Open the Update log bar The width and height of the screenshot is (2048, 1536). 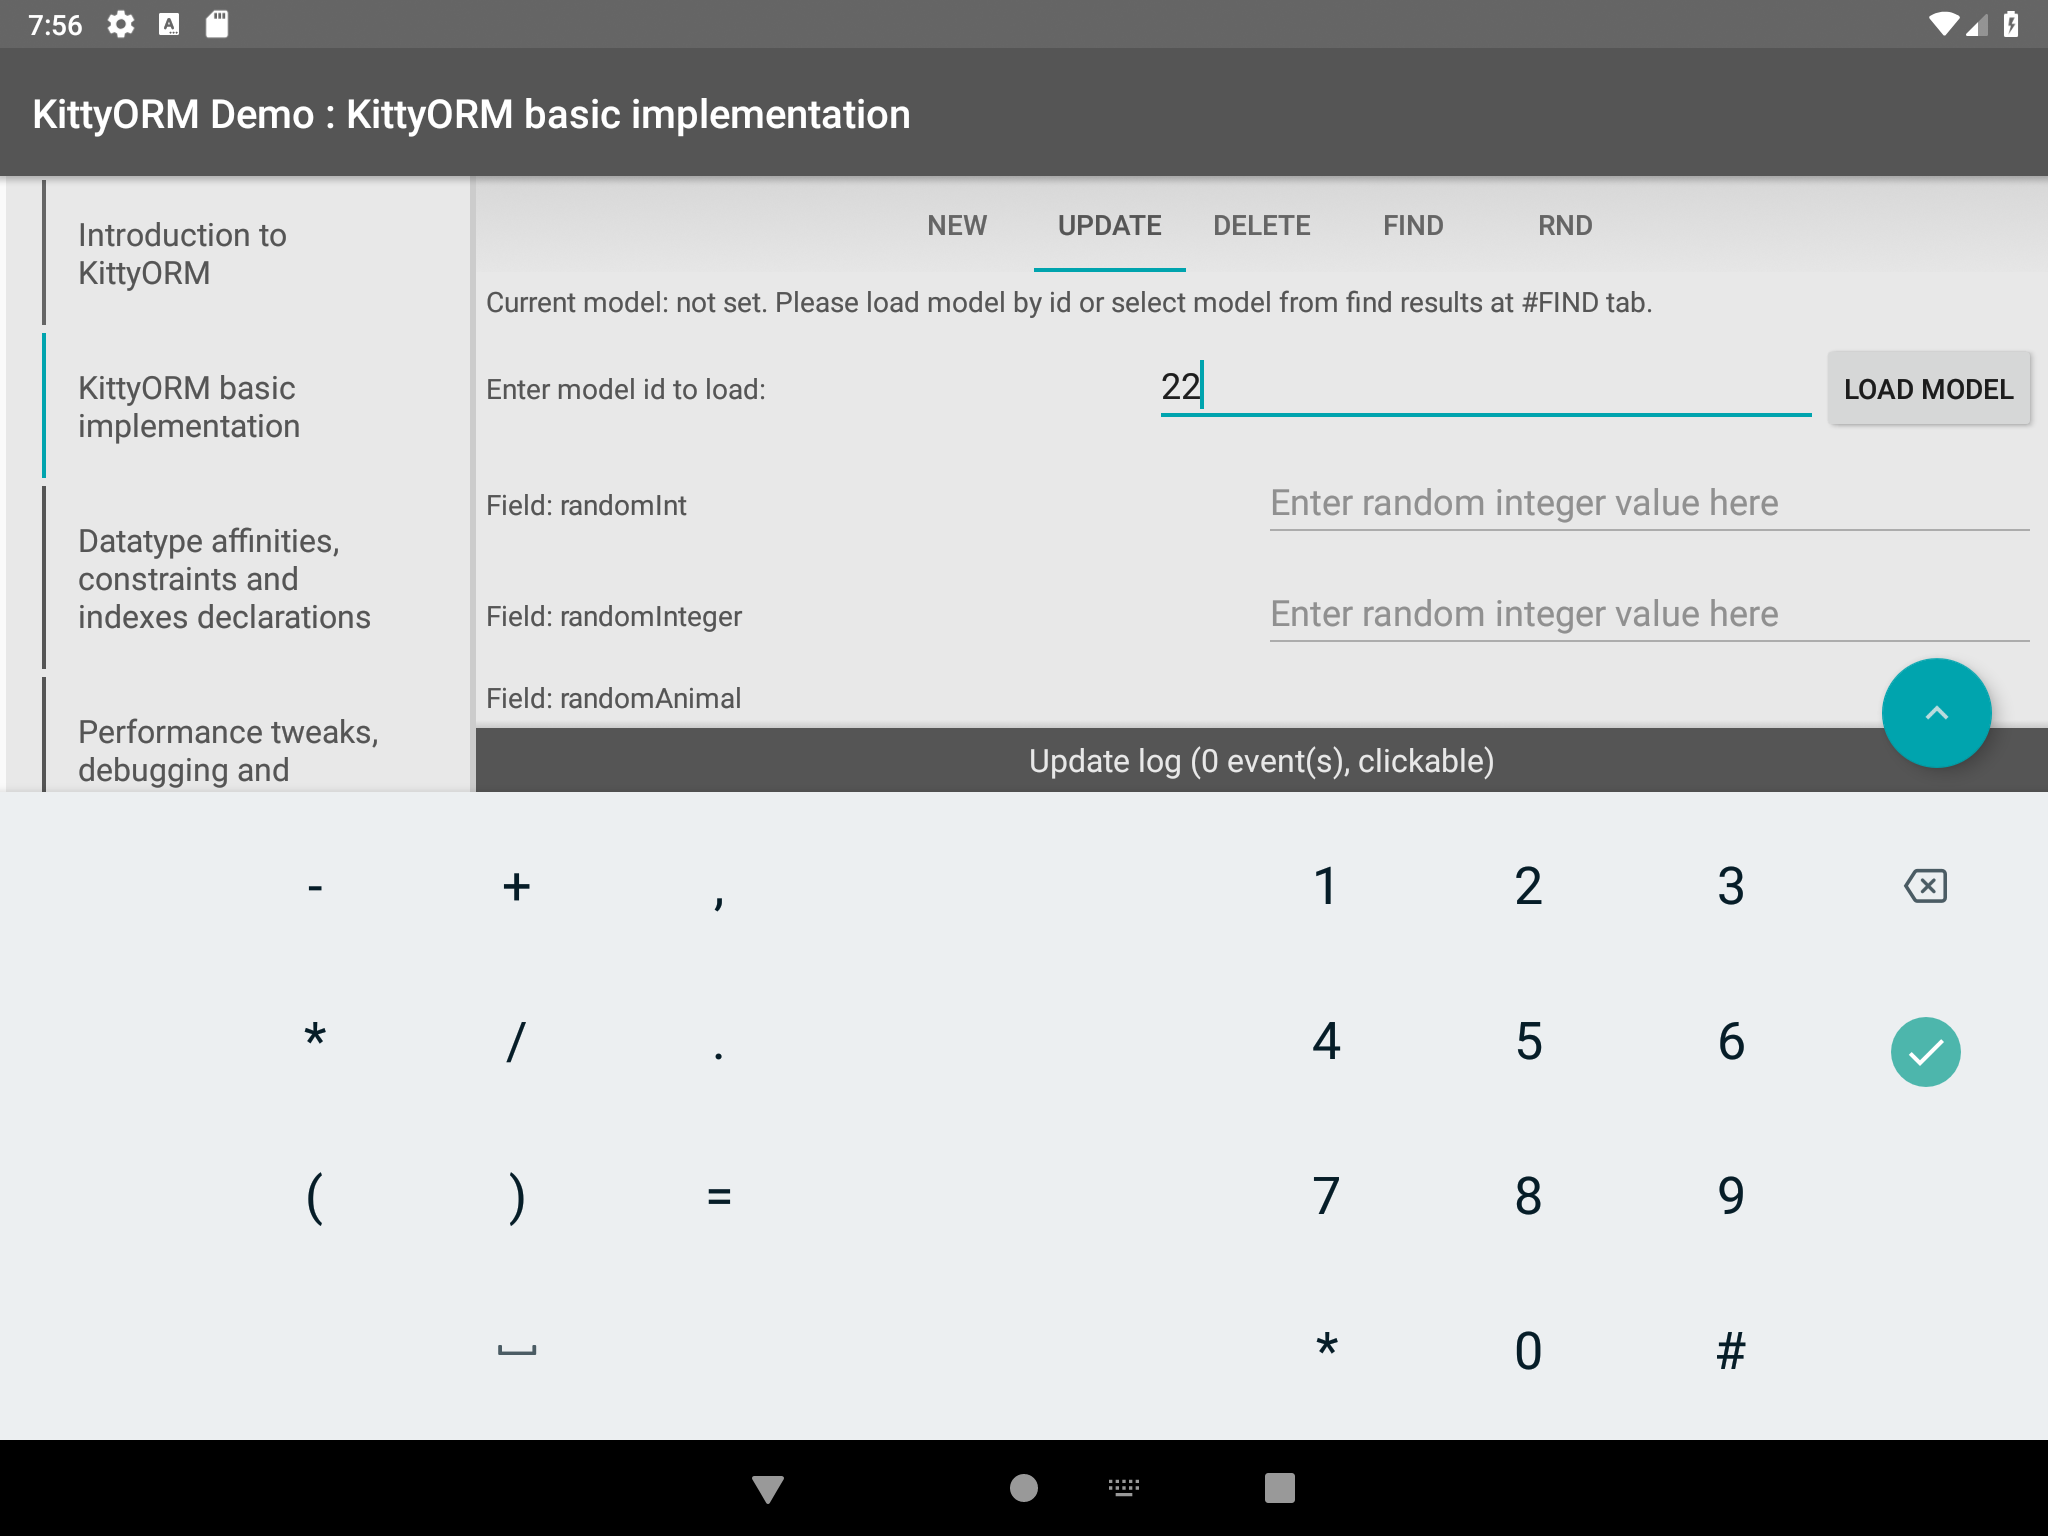pyautogui.click(x=1261, y=761)
